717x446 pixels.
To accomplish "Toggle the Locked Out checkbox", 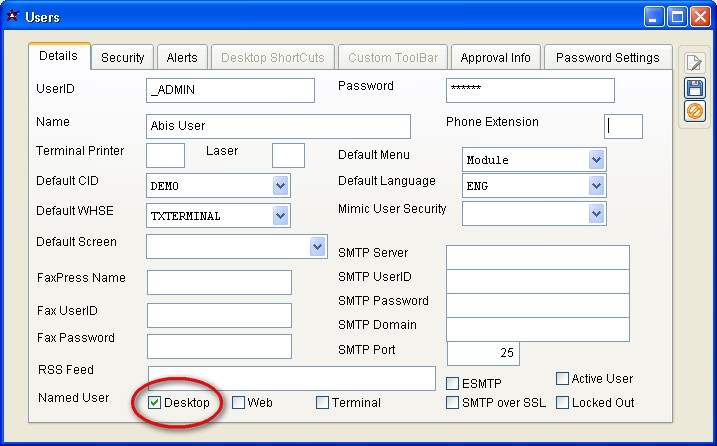I will click(563, 403).
